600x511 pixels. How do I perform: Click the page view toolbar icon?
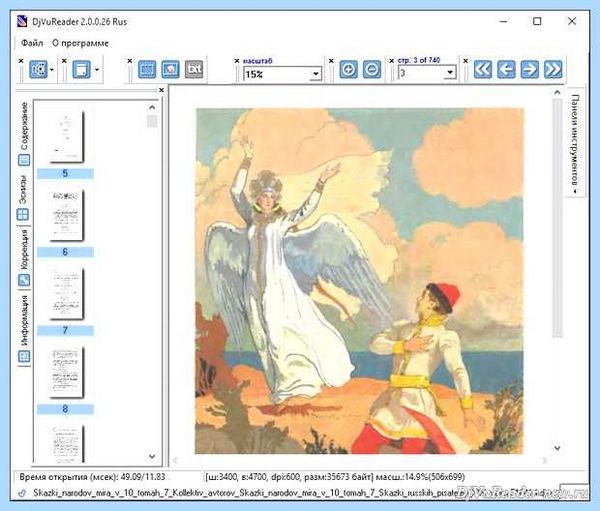coord(81,69)
